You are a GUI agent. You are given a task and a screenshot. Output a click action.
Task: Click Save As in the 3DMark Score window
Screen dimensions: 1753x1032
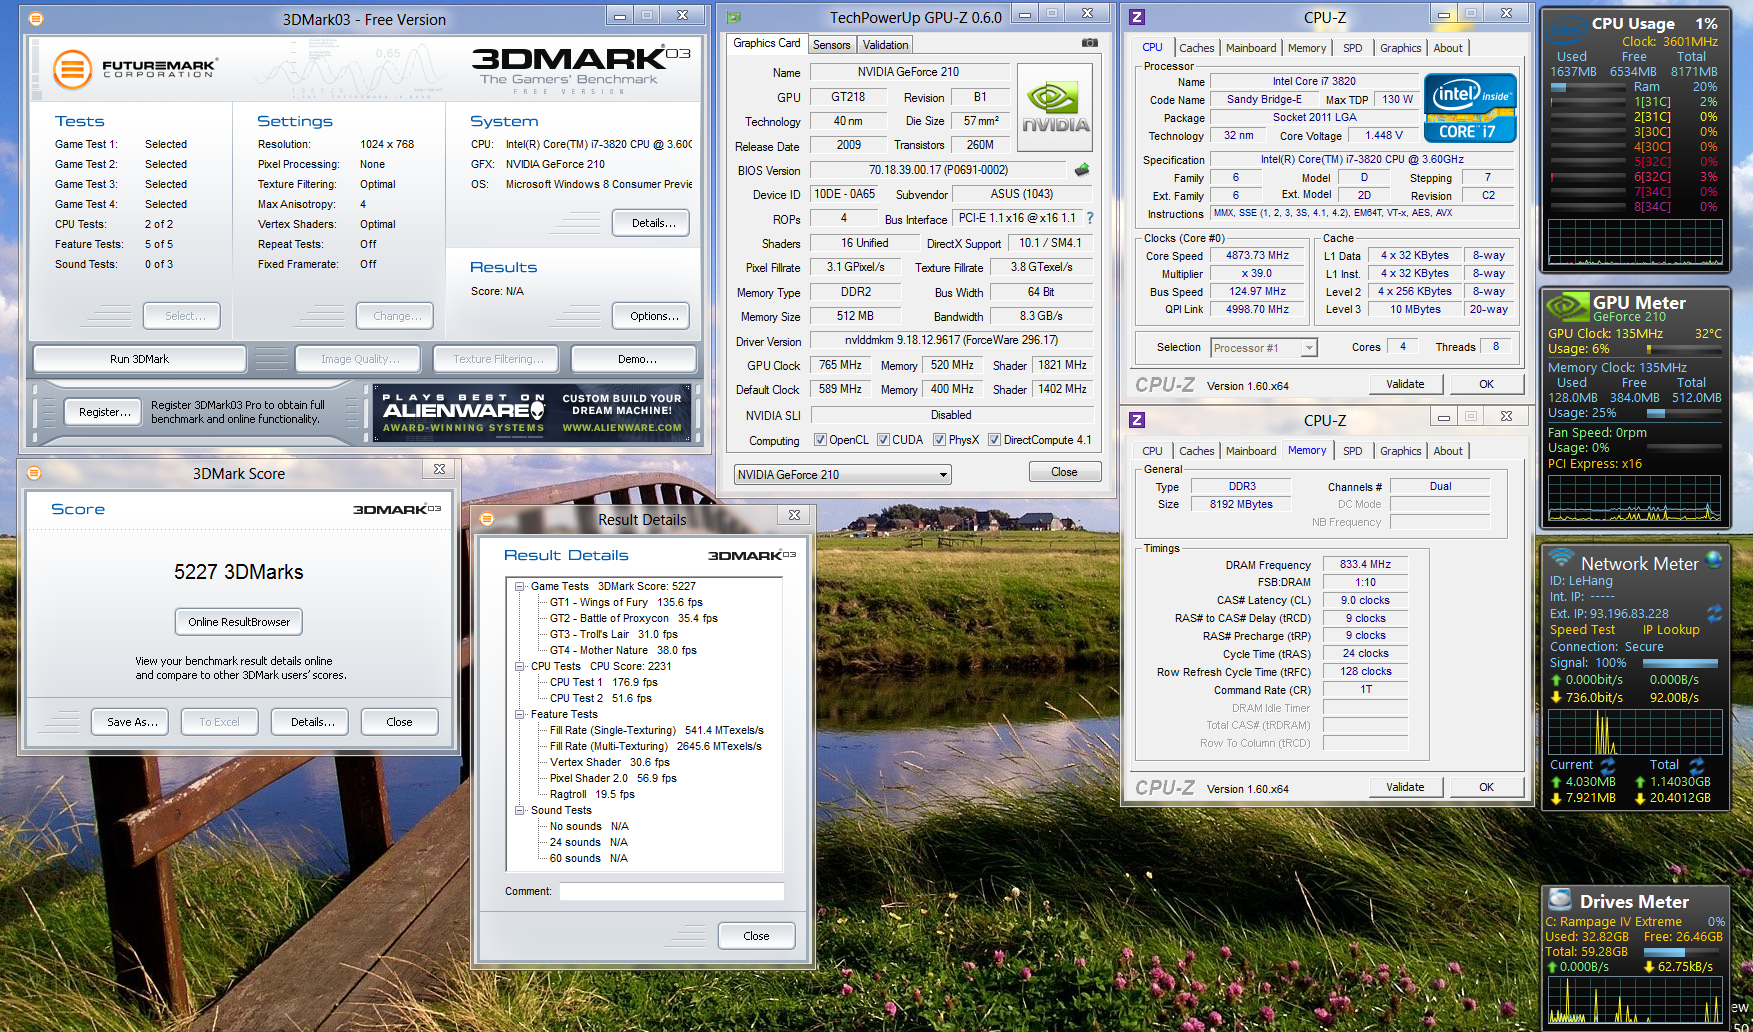point(132,722)
